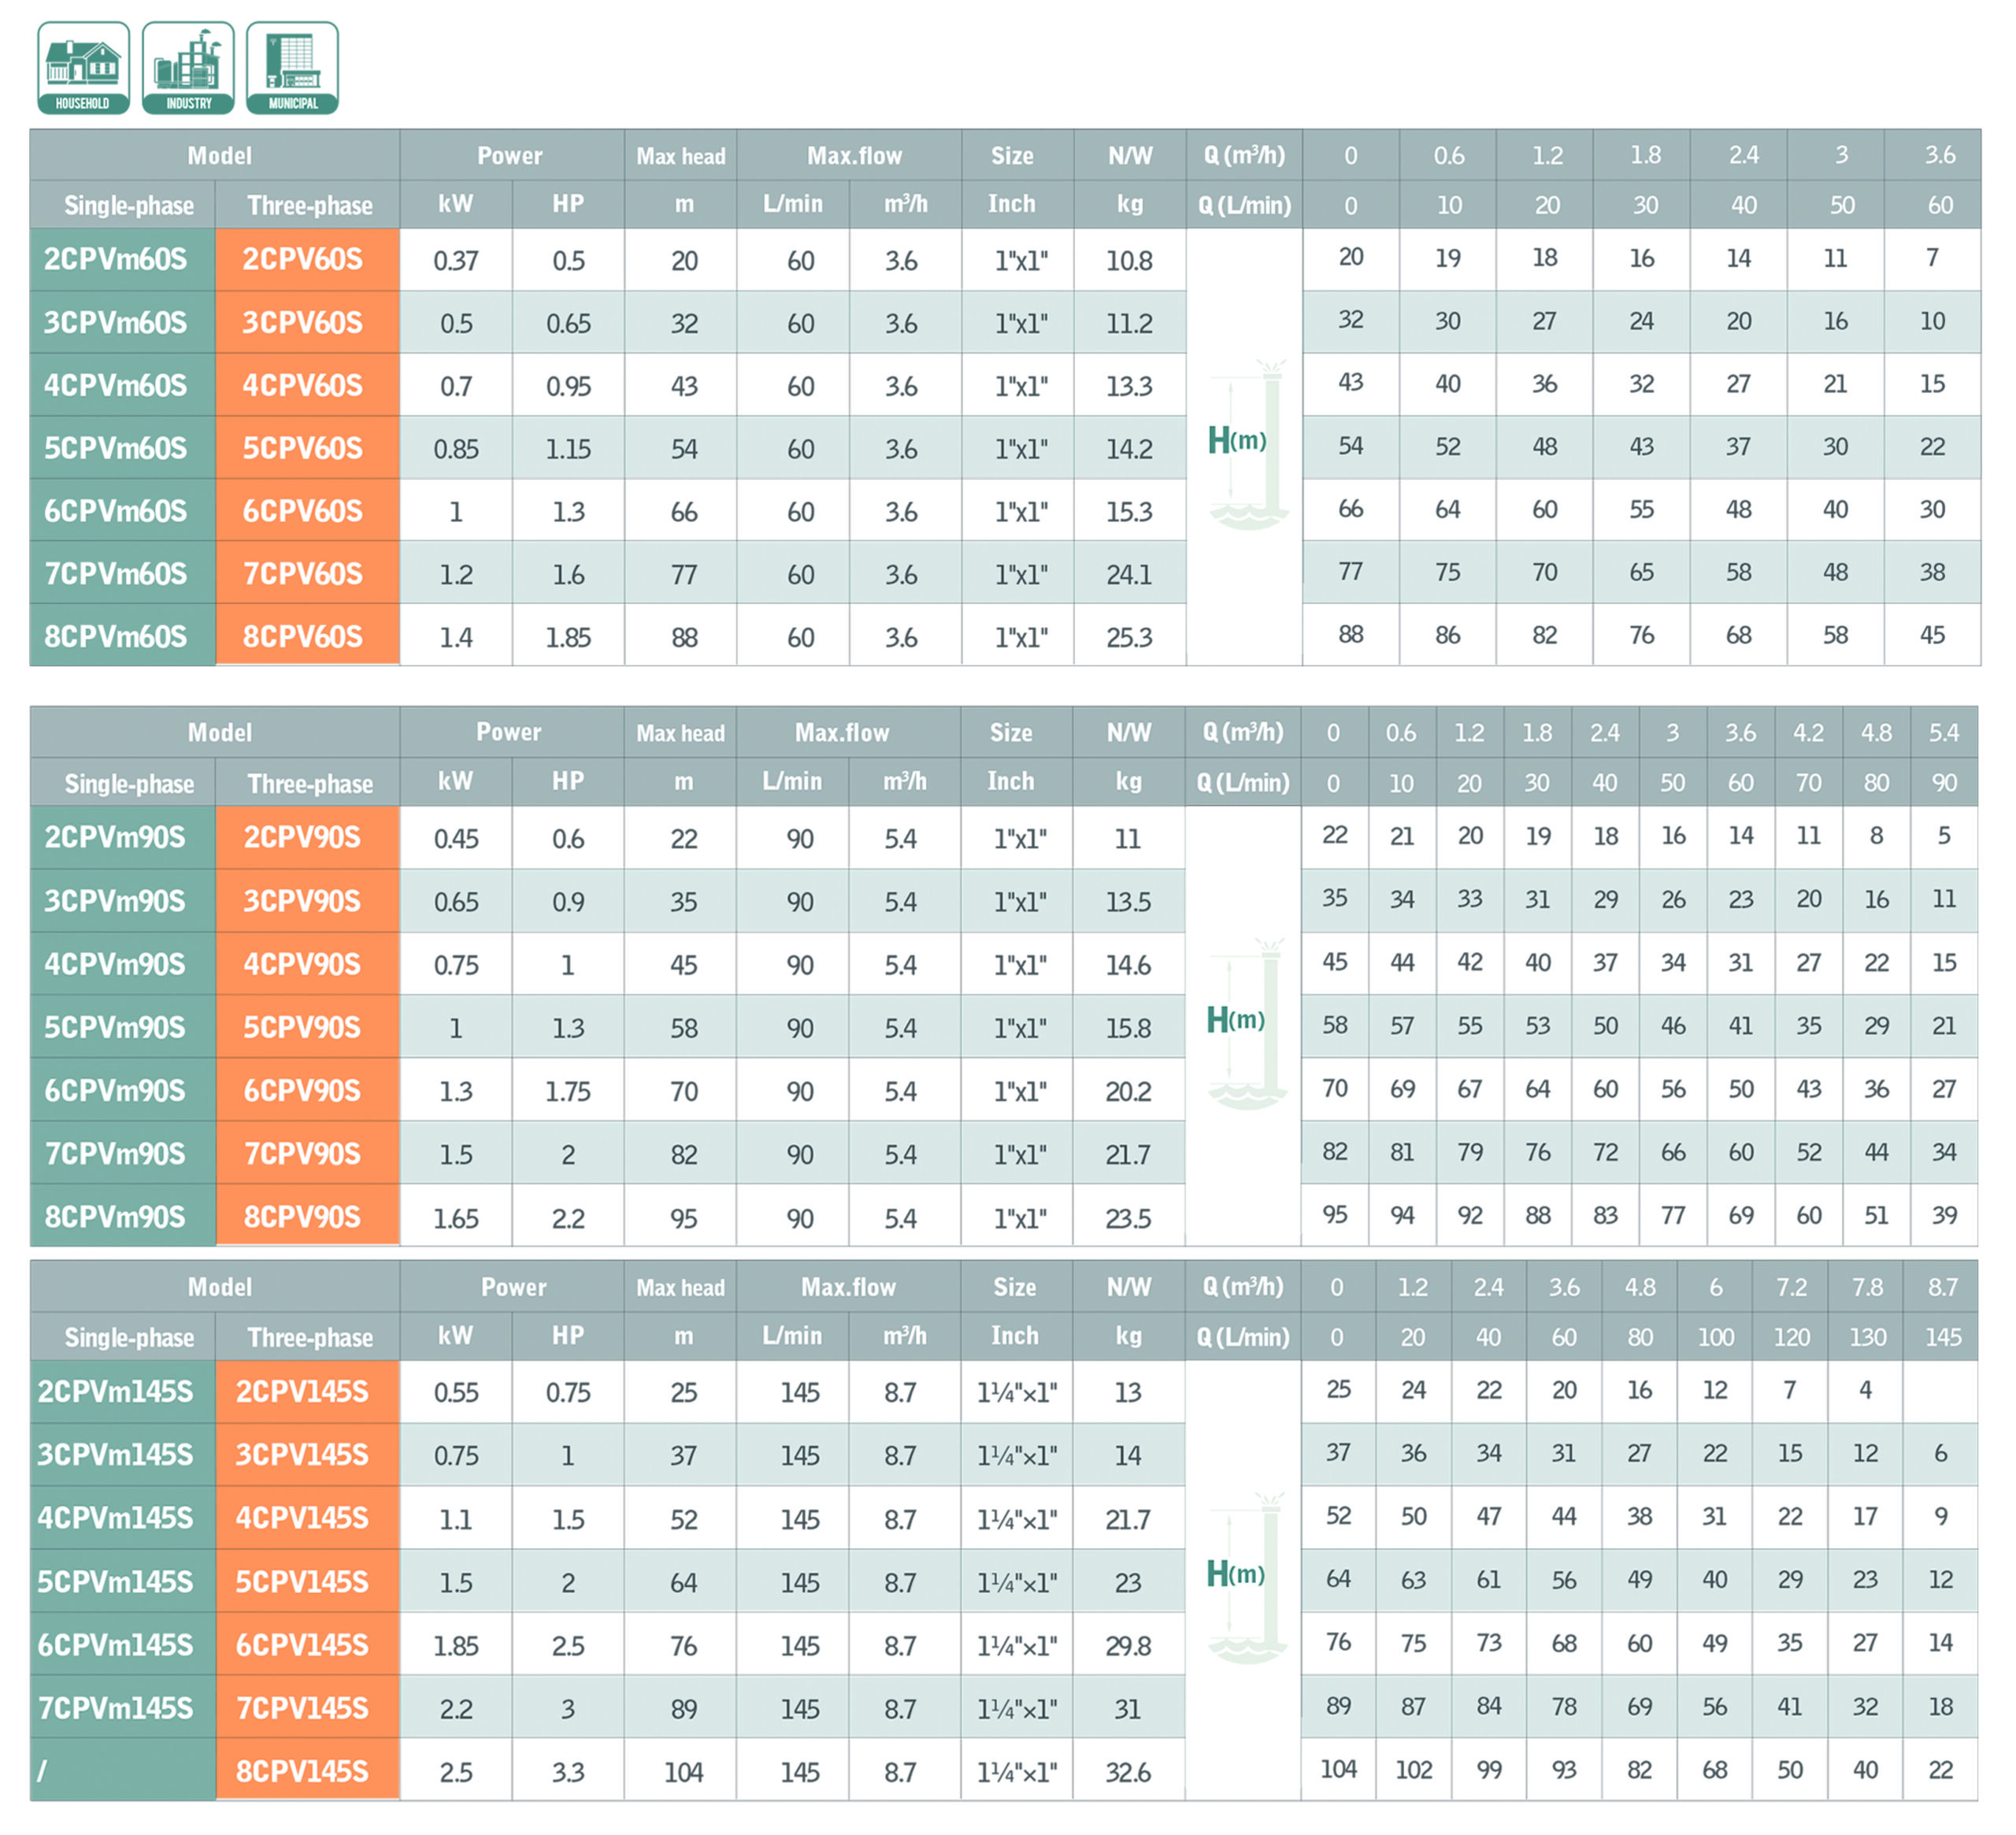Click the Size header in second table

(x=1010, y=732)
